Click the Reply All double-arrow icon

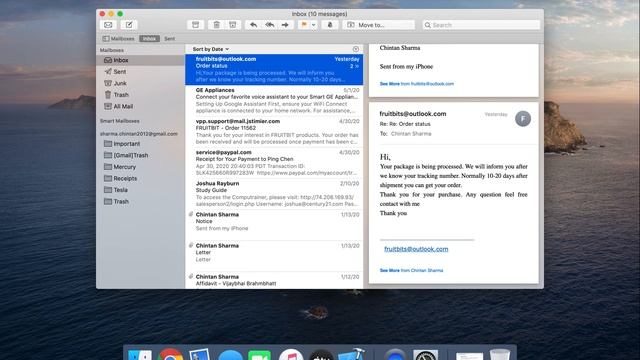pos(269,25)
